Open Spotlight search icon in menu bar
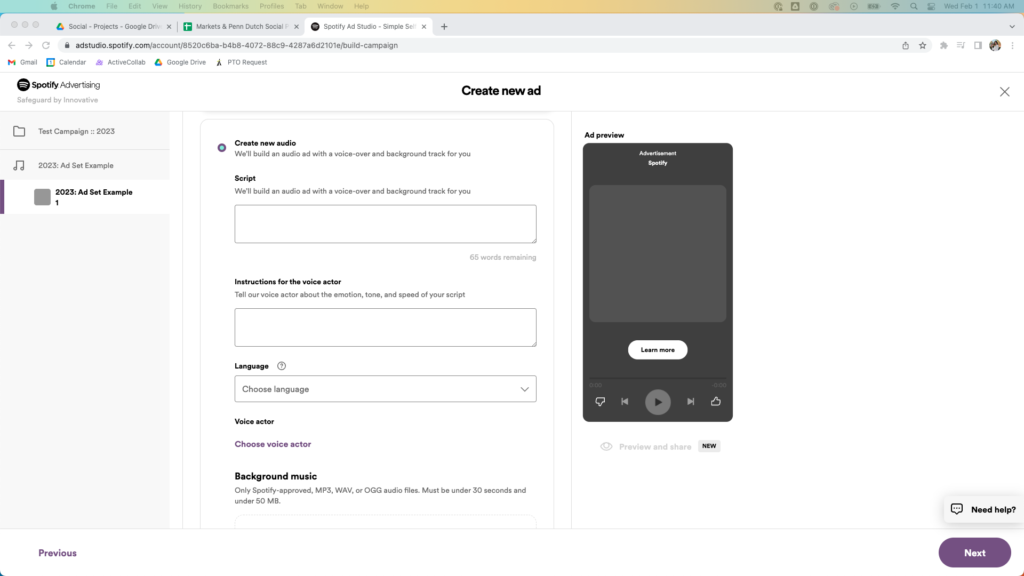The width and height of the screenshot is (1024, 576). 914,6
